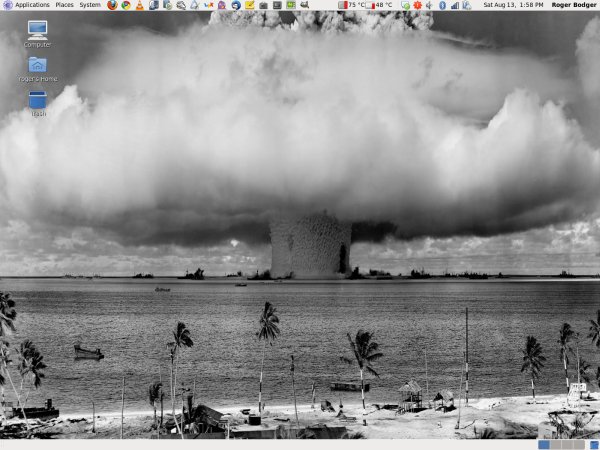Image resolution: width=600 pixels, height=450 pixels.
Task: Click the 48 °C temperature sensor
Action: click(379, 5)
